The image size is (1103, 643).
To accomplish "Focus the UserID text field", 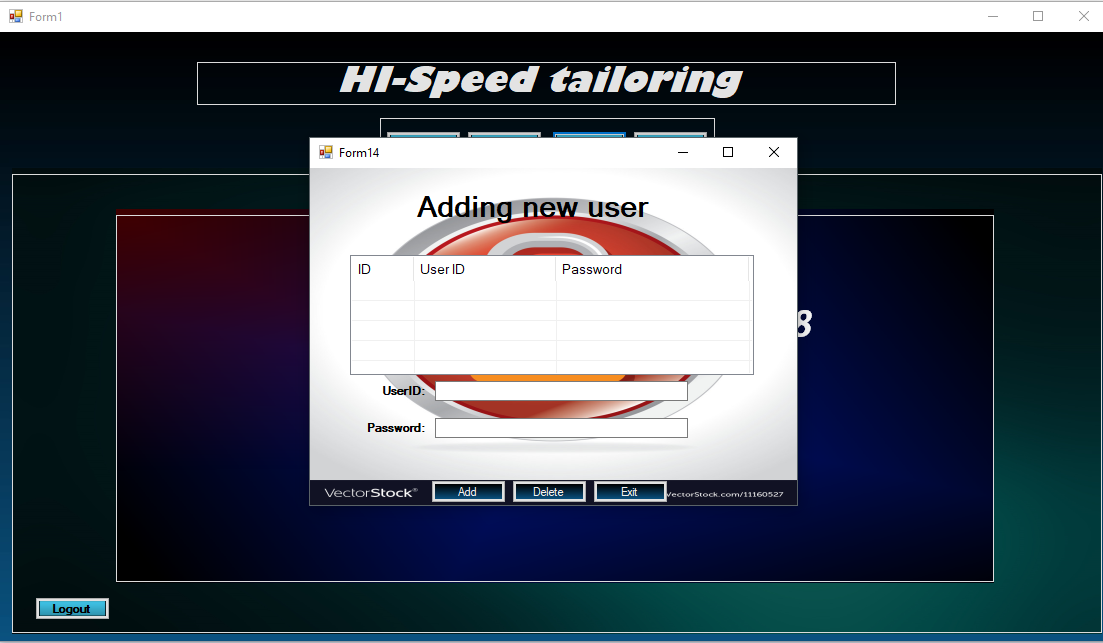I will coord(561,391).
